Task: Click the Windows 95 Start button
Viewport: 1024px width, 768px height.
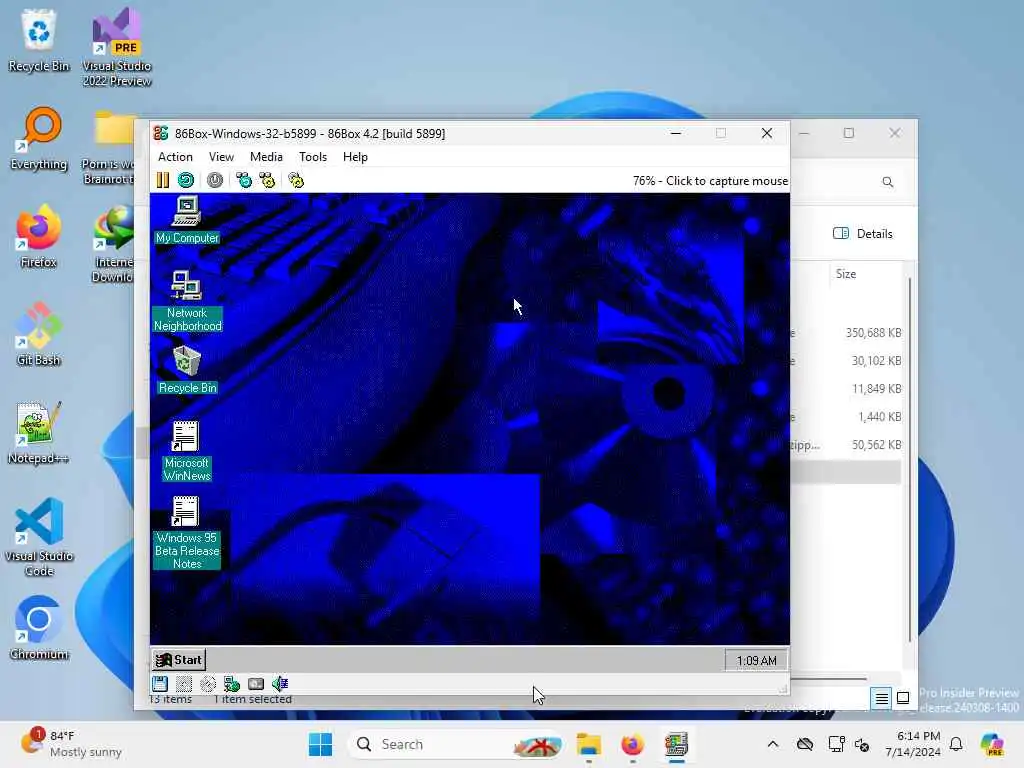Action: click(179, 660)
